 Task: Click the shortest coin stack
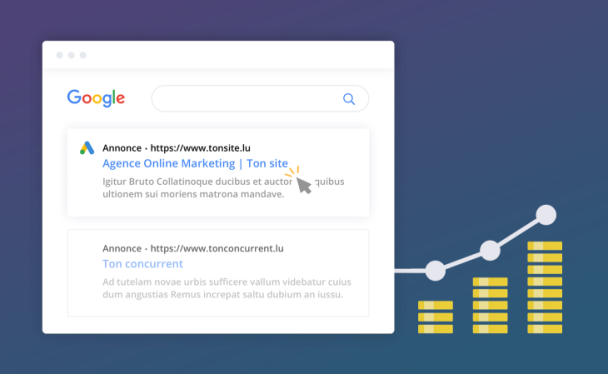pyautogui.click(x=435, y=317)
